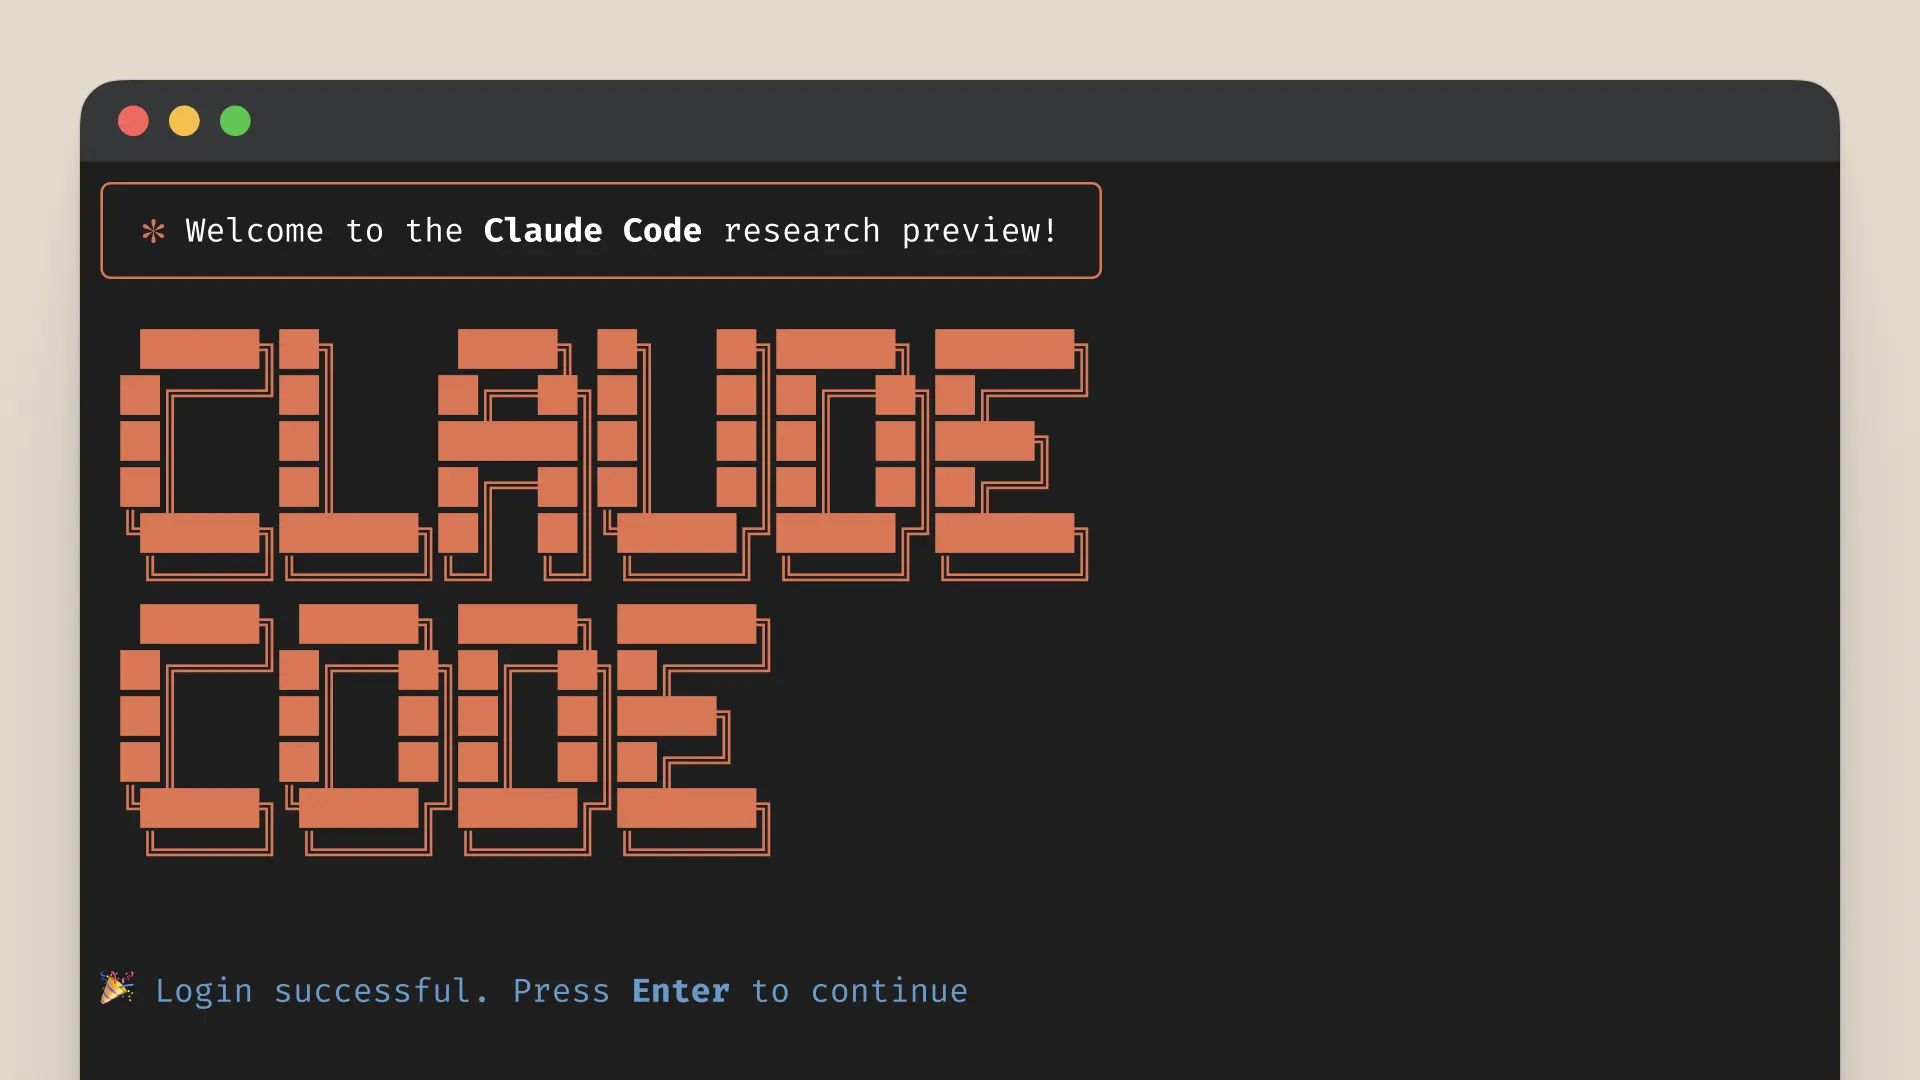Expand the research preview welcome message
Image resolution: width=1920 pixels, height=1080 pixels.
(x=601, y=231)
